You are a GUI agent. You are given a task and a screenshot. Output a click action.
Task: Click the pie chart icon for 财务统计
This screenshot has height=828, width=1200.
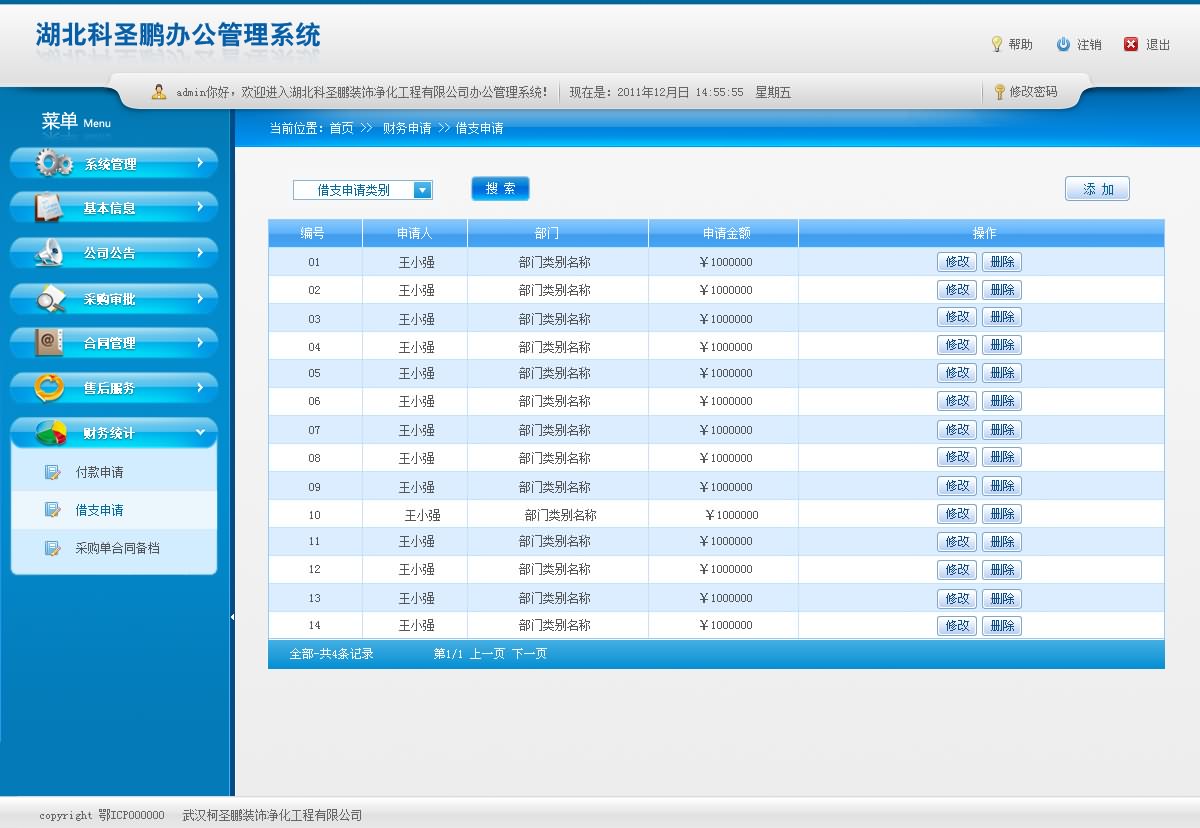[x=52, y=433]
